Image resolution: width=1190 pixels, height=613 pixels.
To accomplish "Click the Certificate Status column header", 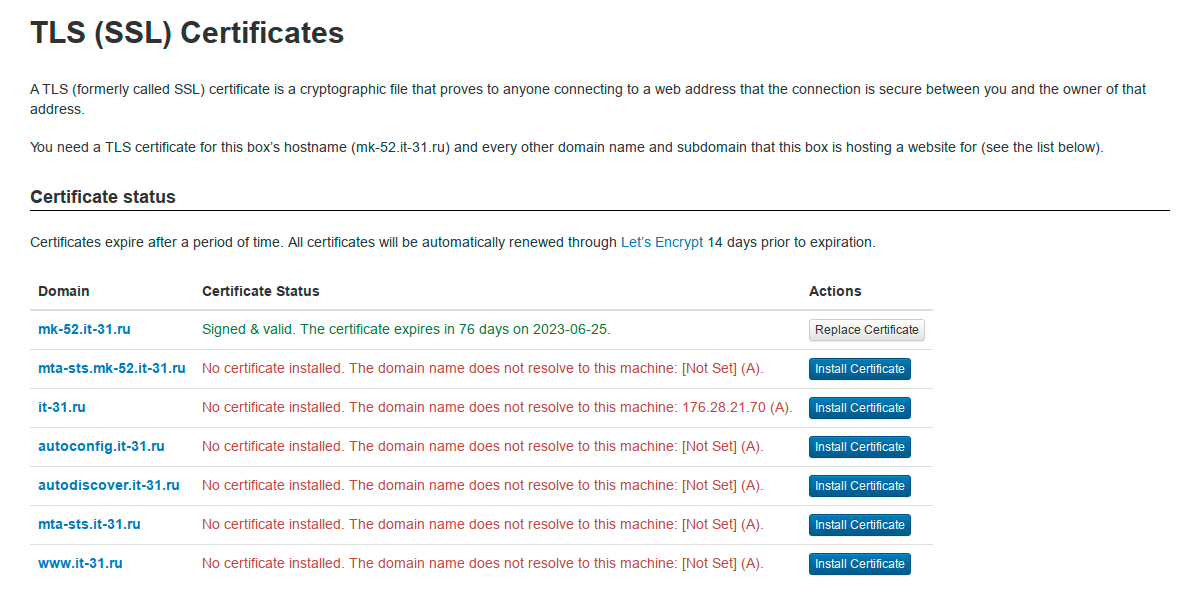I will coord(261,291).
